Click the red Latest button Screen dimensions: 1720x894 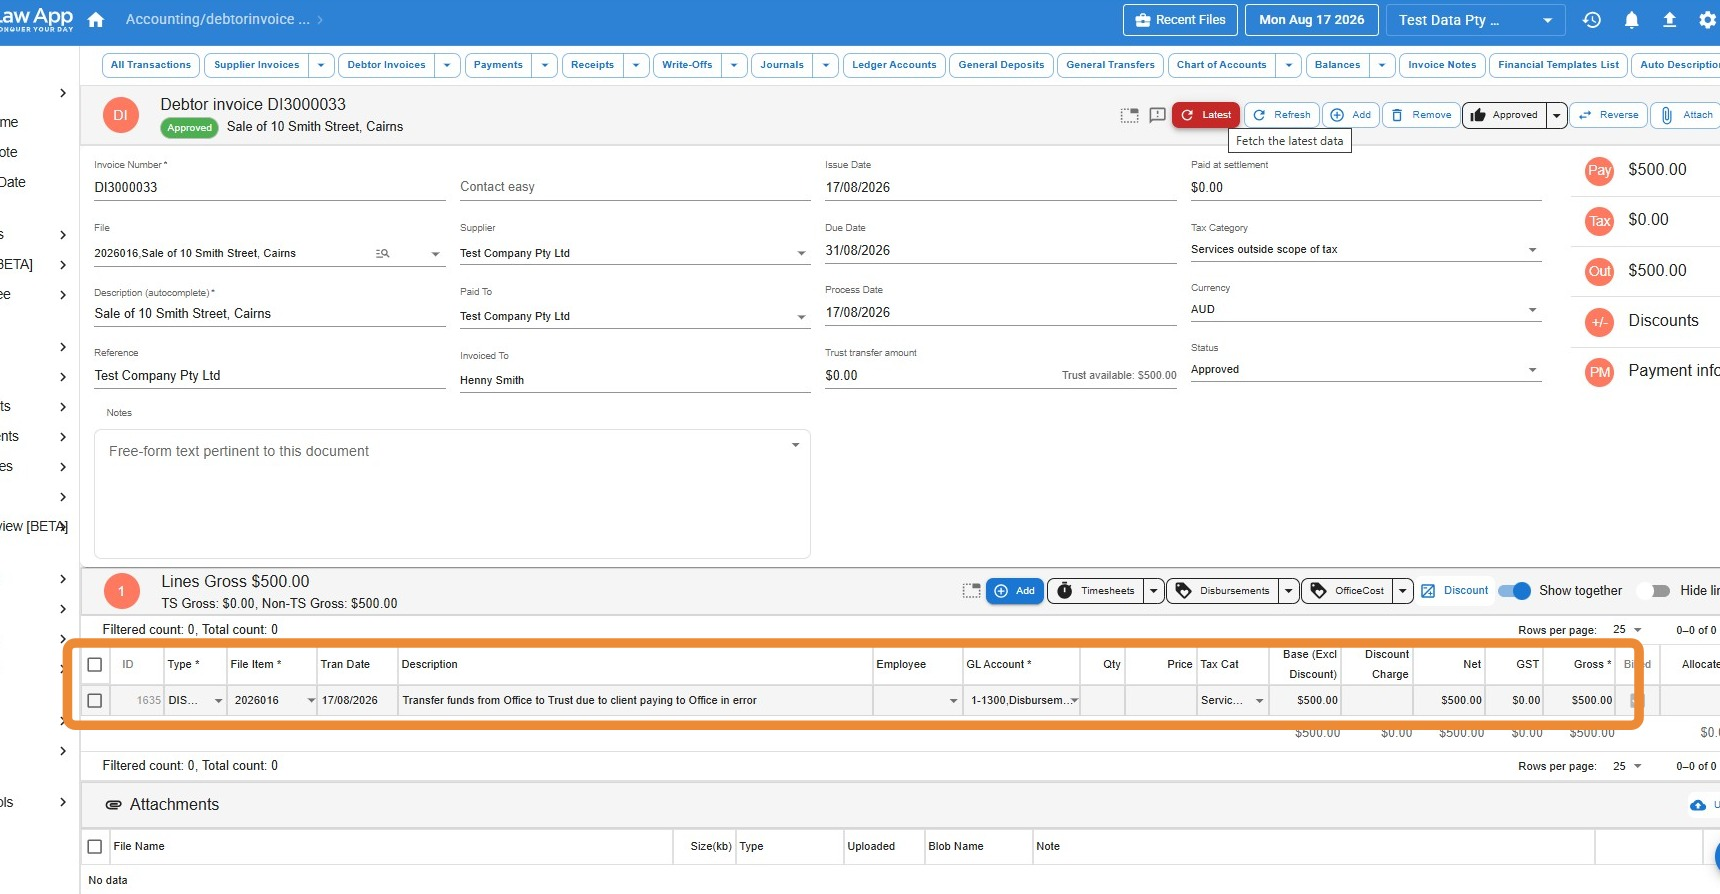[1206, 115]
